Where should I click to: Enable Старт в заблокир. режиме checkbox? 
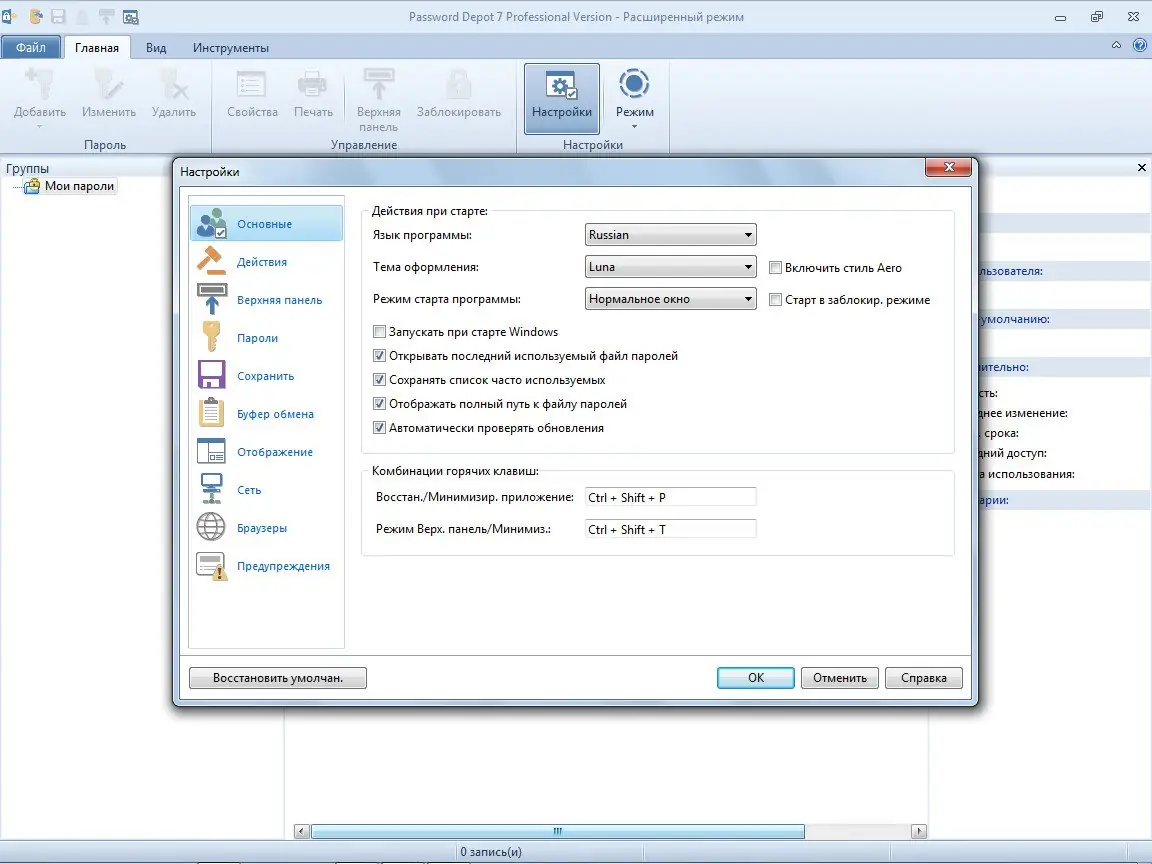(x=775, y=300)
